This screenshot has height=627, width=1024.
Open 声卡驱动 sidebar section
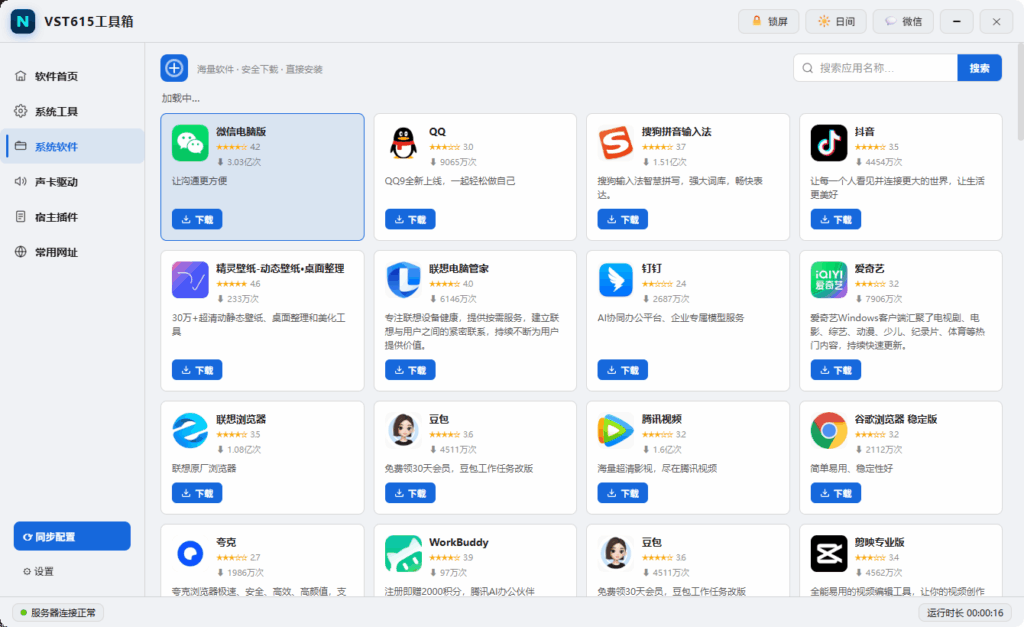[72, 182]
